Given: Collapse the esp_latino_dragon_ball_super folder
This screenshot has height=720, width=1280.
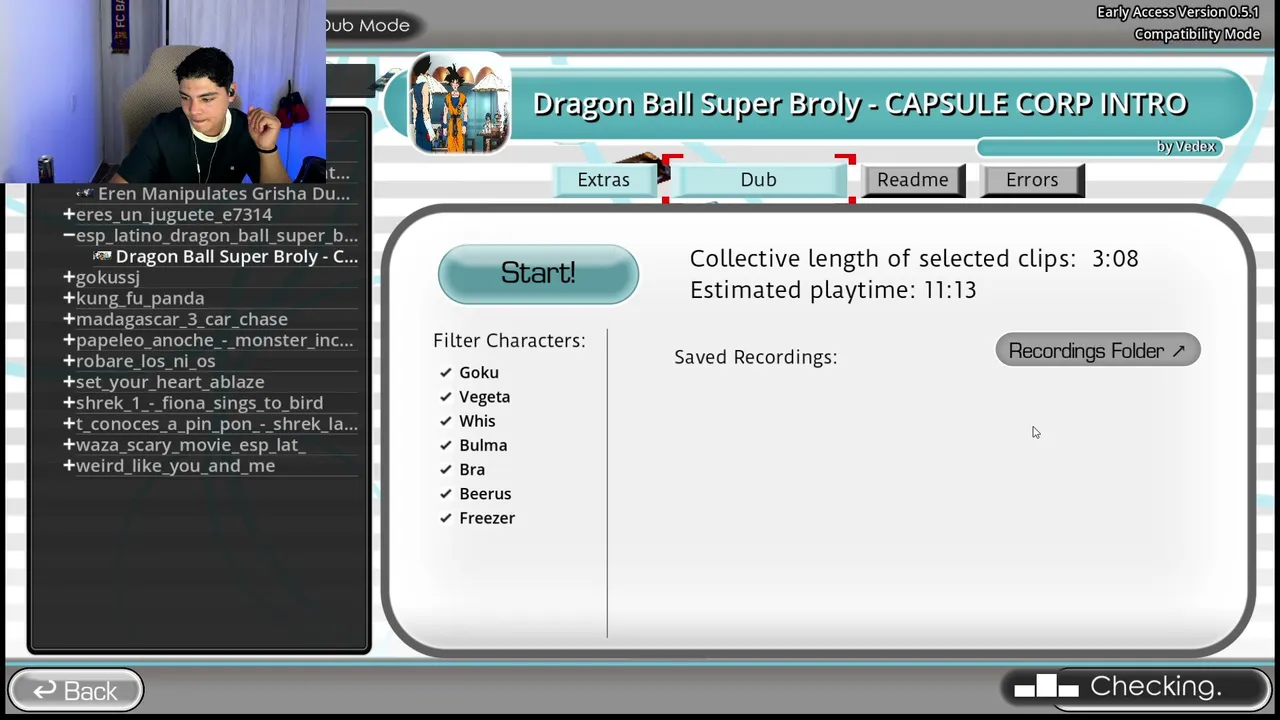Looking at the screenshot, I should [69, 235].
